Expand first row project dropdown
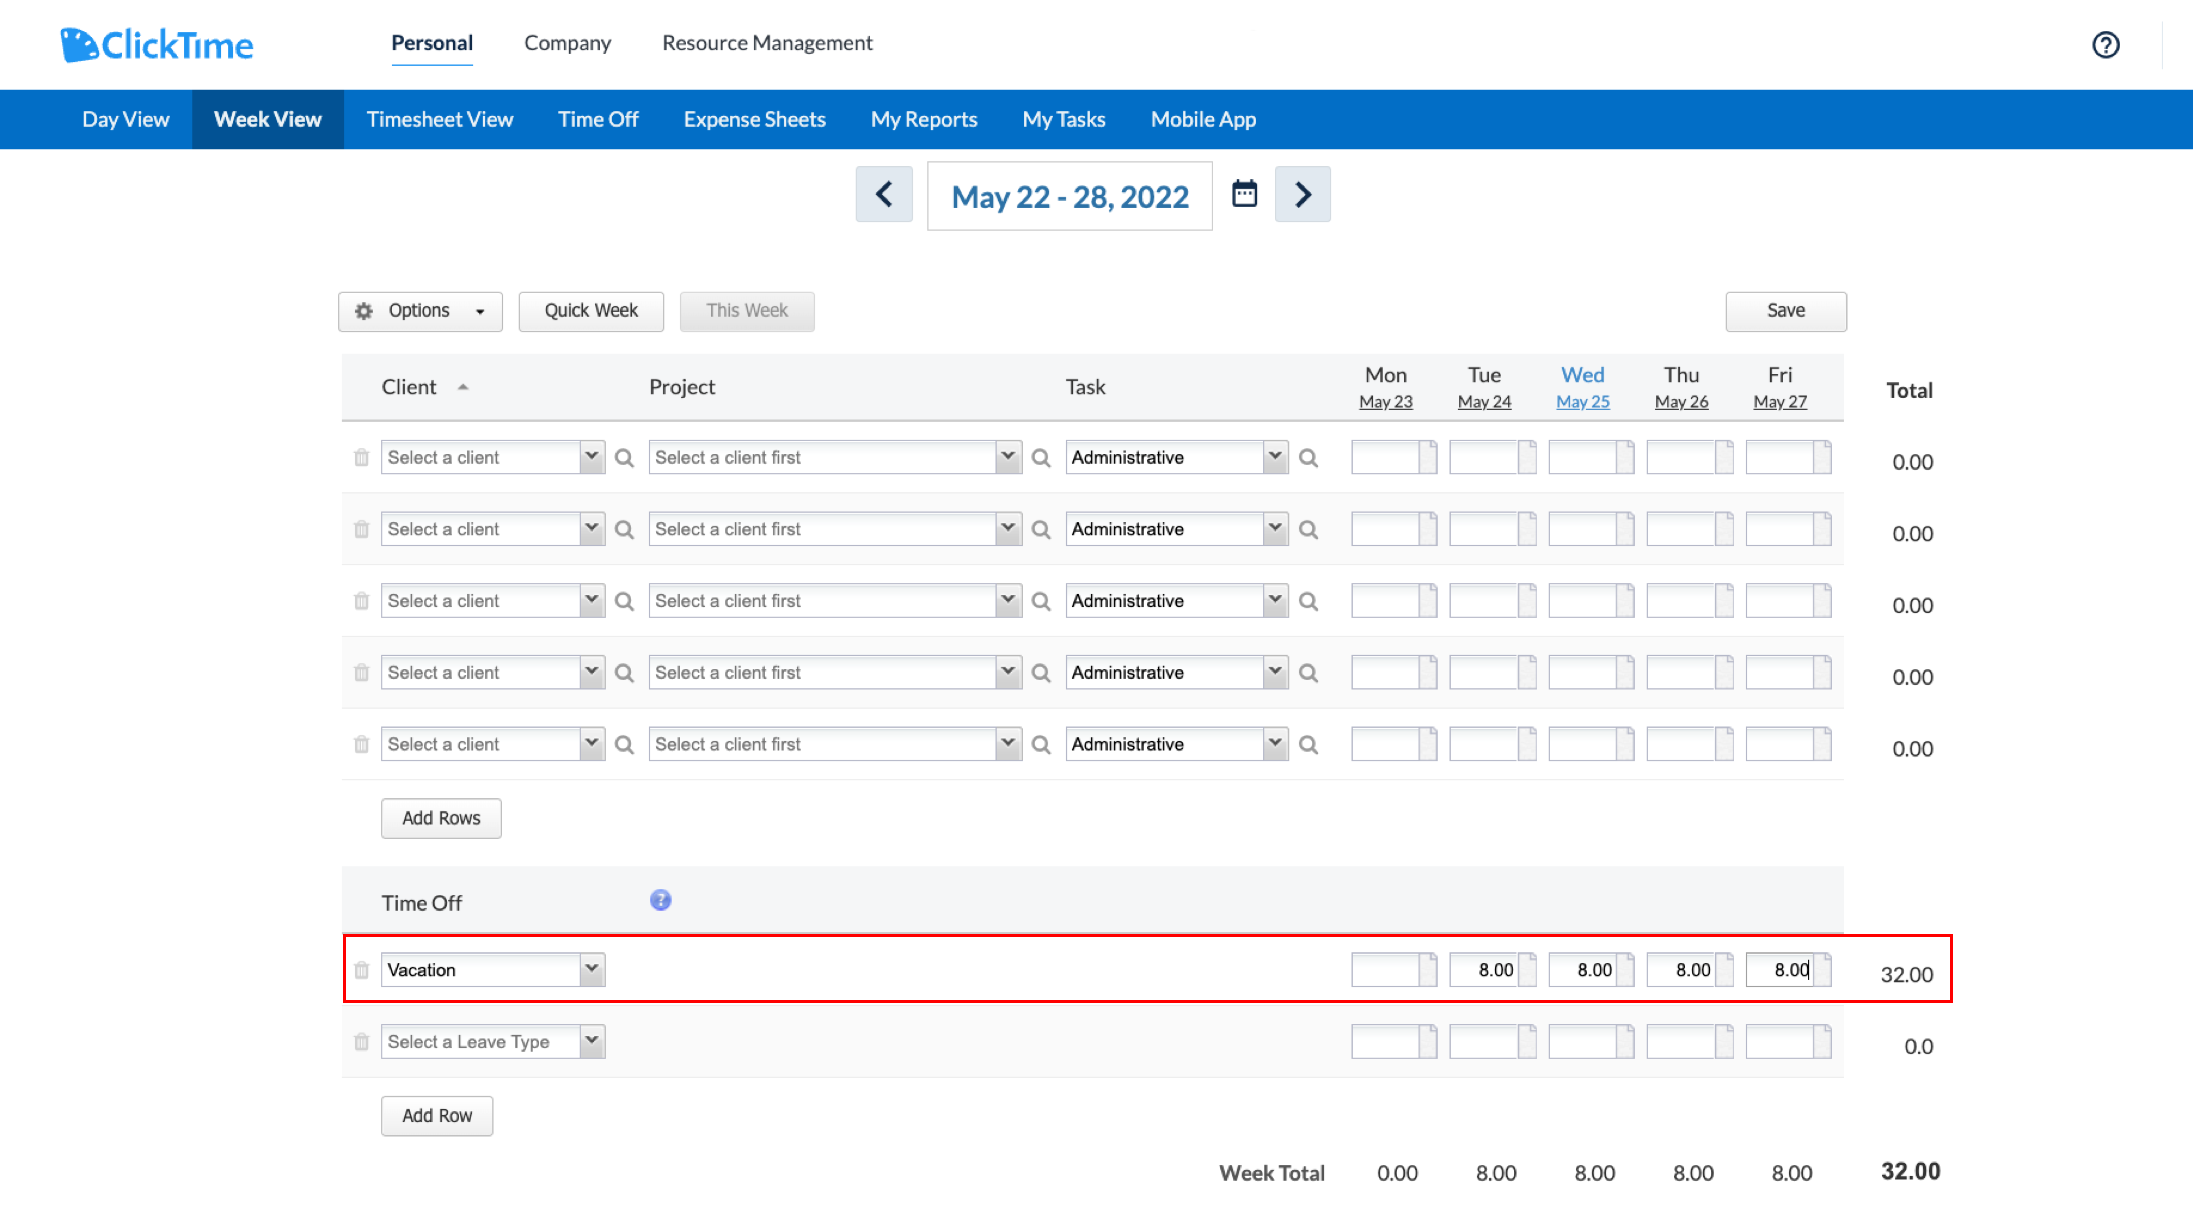 [1008, 457]
